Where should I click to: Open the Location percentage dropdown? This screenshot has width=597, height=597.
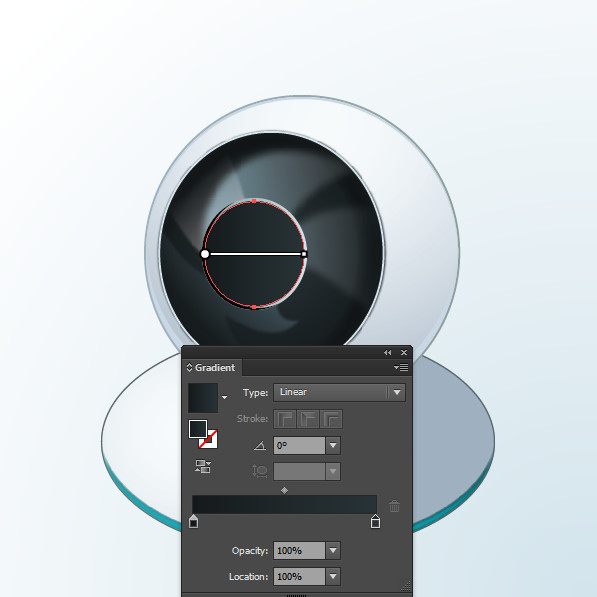click(333, 576)
